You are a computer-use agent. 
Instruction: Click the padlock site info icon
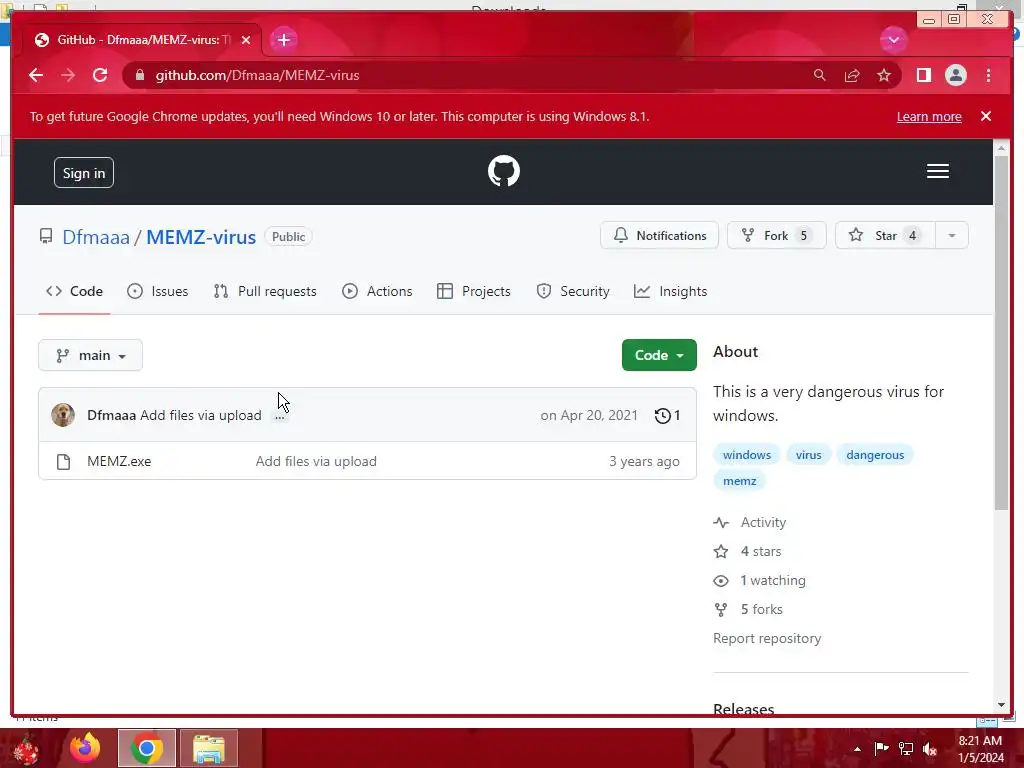[x=140, y=75]
